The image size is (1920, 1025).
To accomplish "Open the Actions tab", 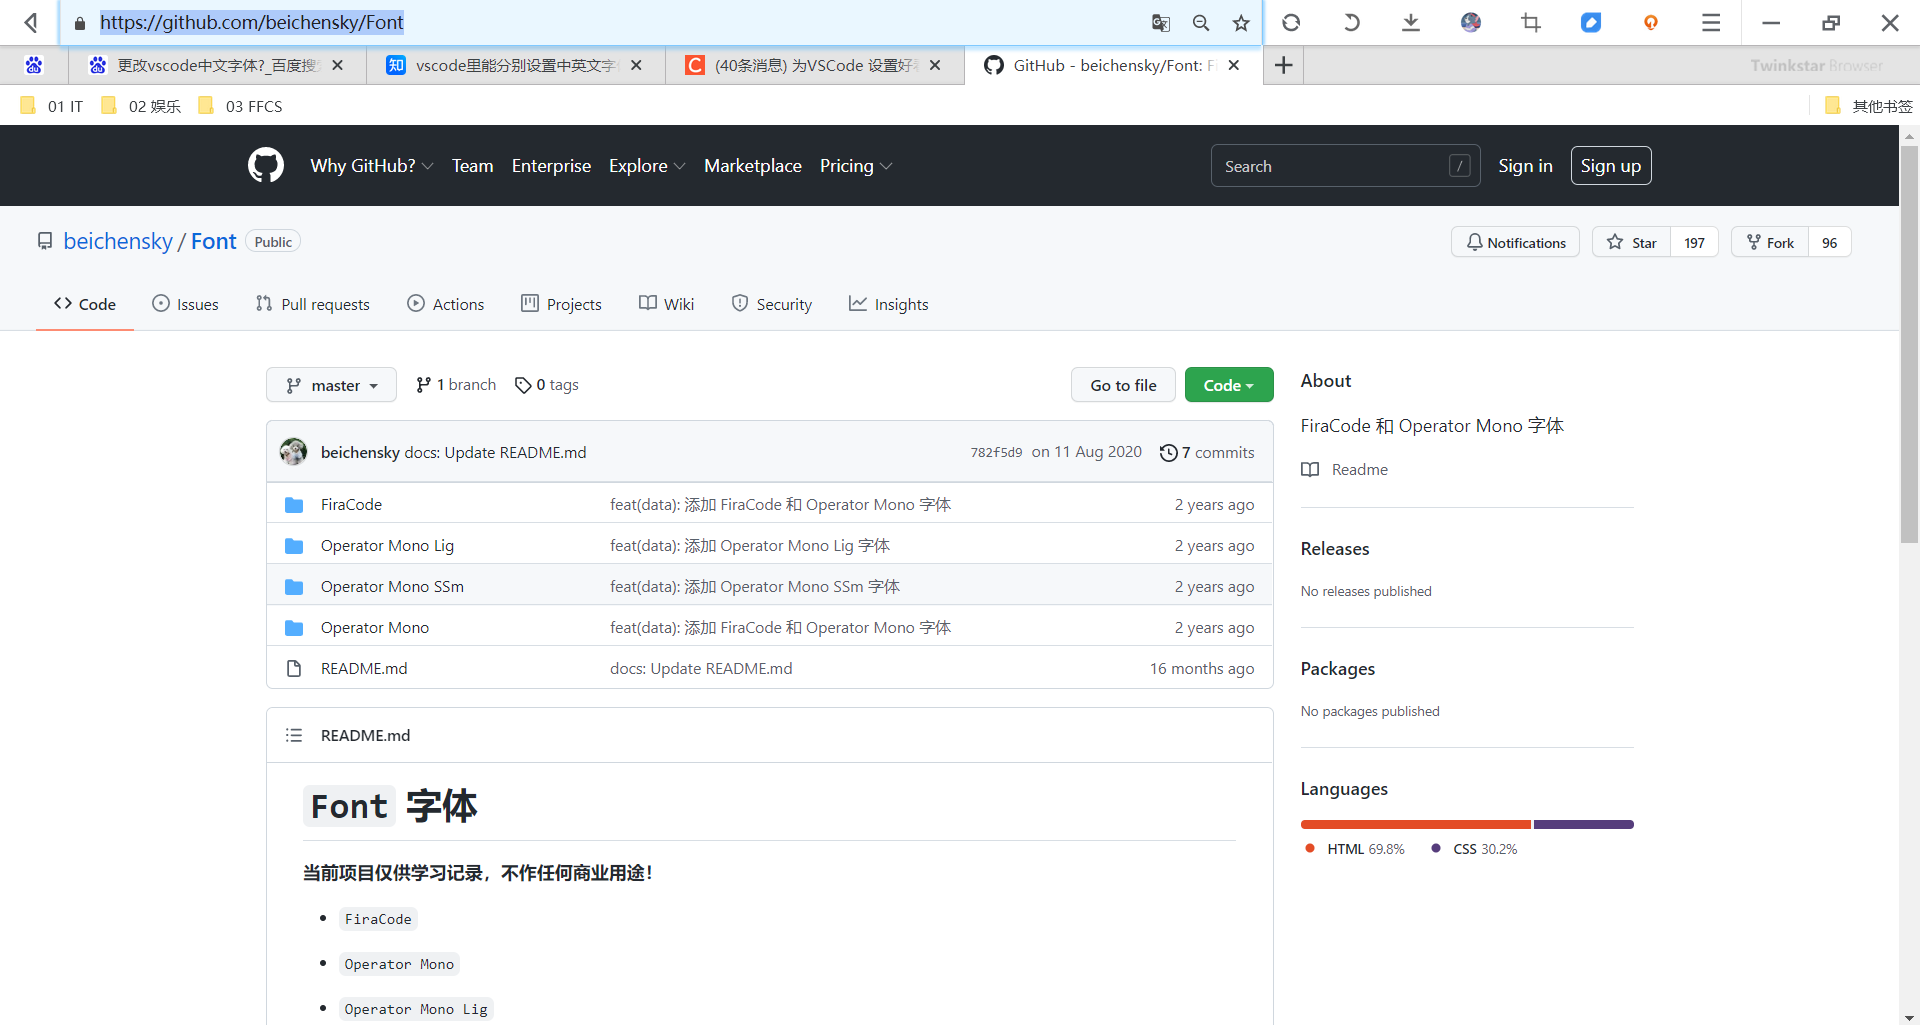I will click(x=446, y=304).
